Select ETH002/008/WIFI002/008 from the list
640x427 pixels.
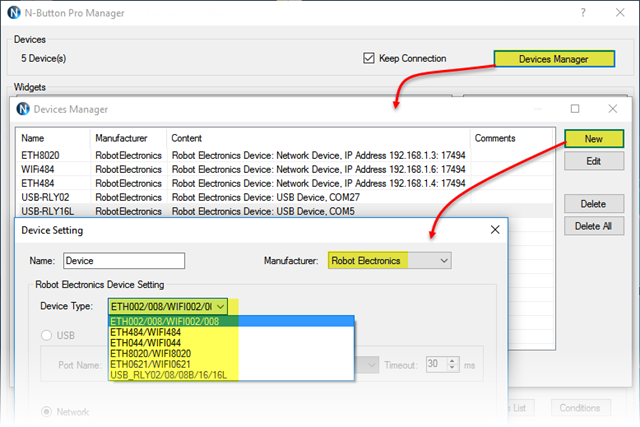tap(231, 321)
